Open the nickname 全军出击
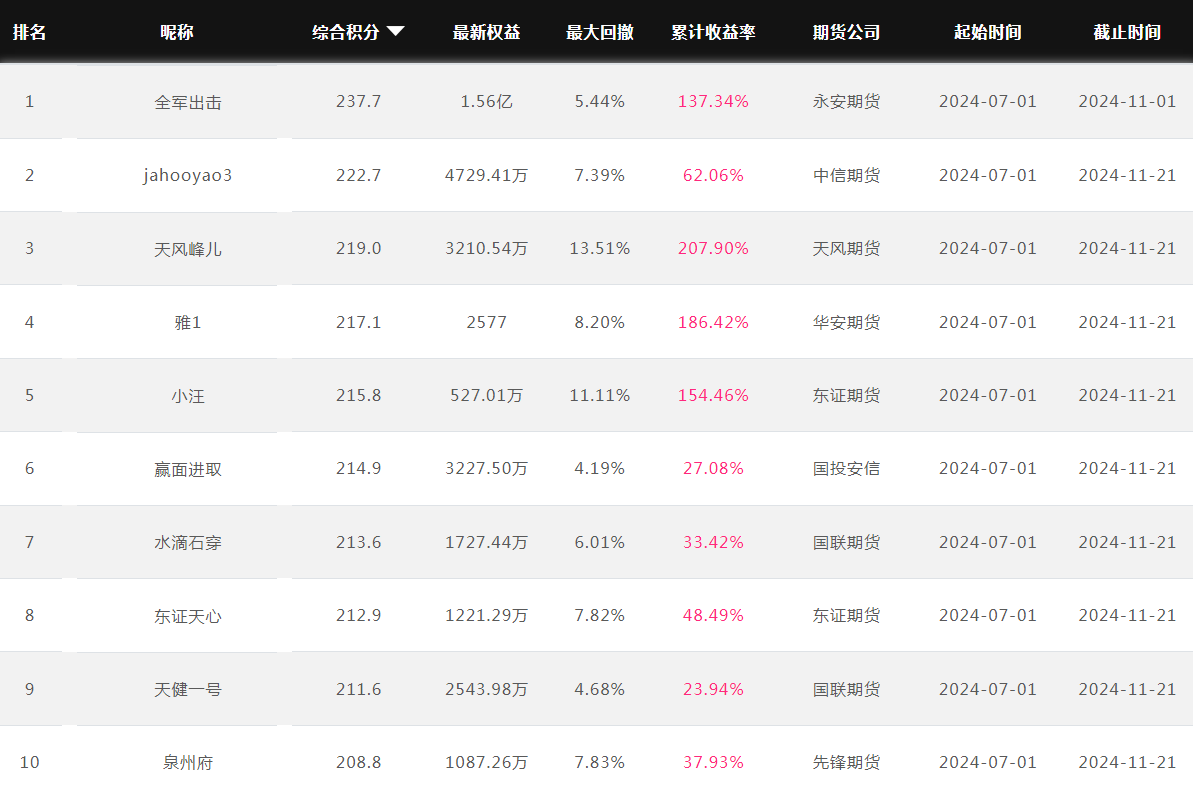 [188, 102]
